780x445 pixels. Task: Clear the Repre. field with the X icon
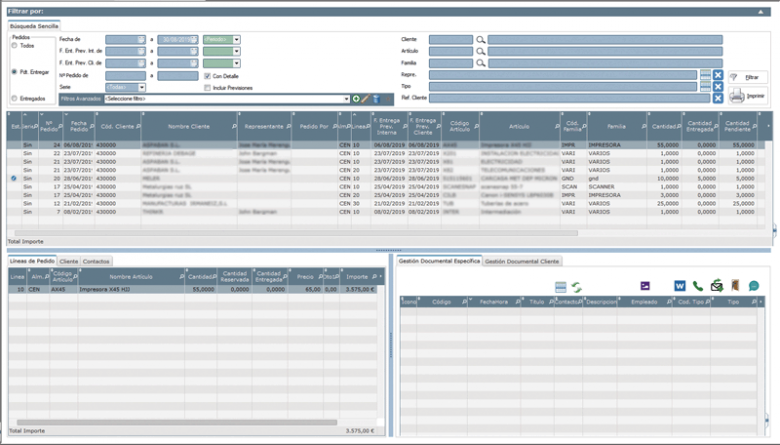[x=718, y=75]
